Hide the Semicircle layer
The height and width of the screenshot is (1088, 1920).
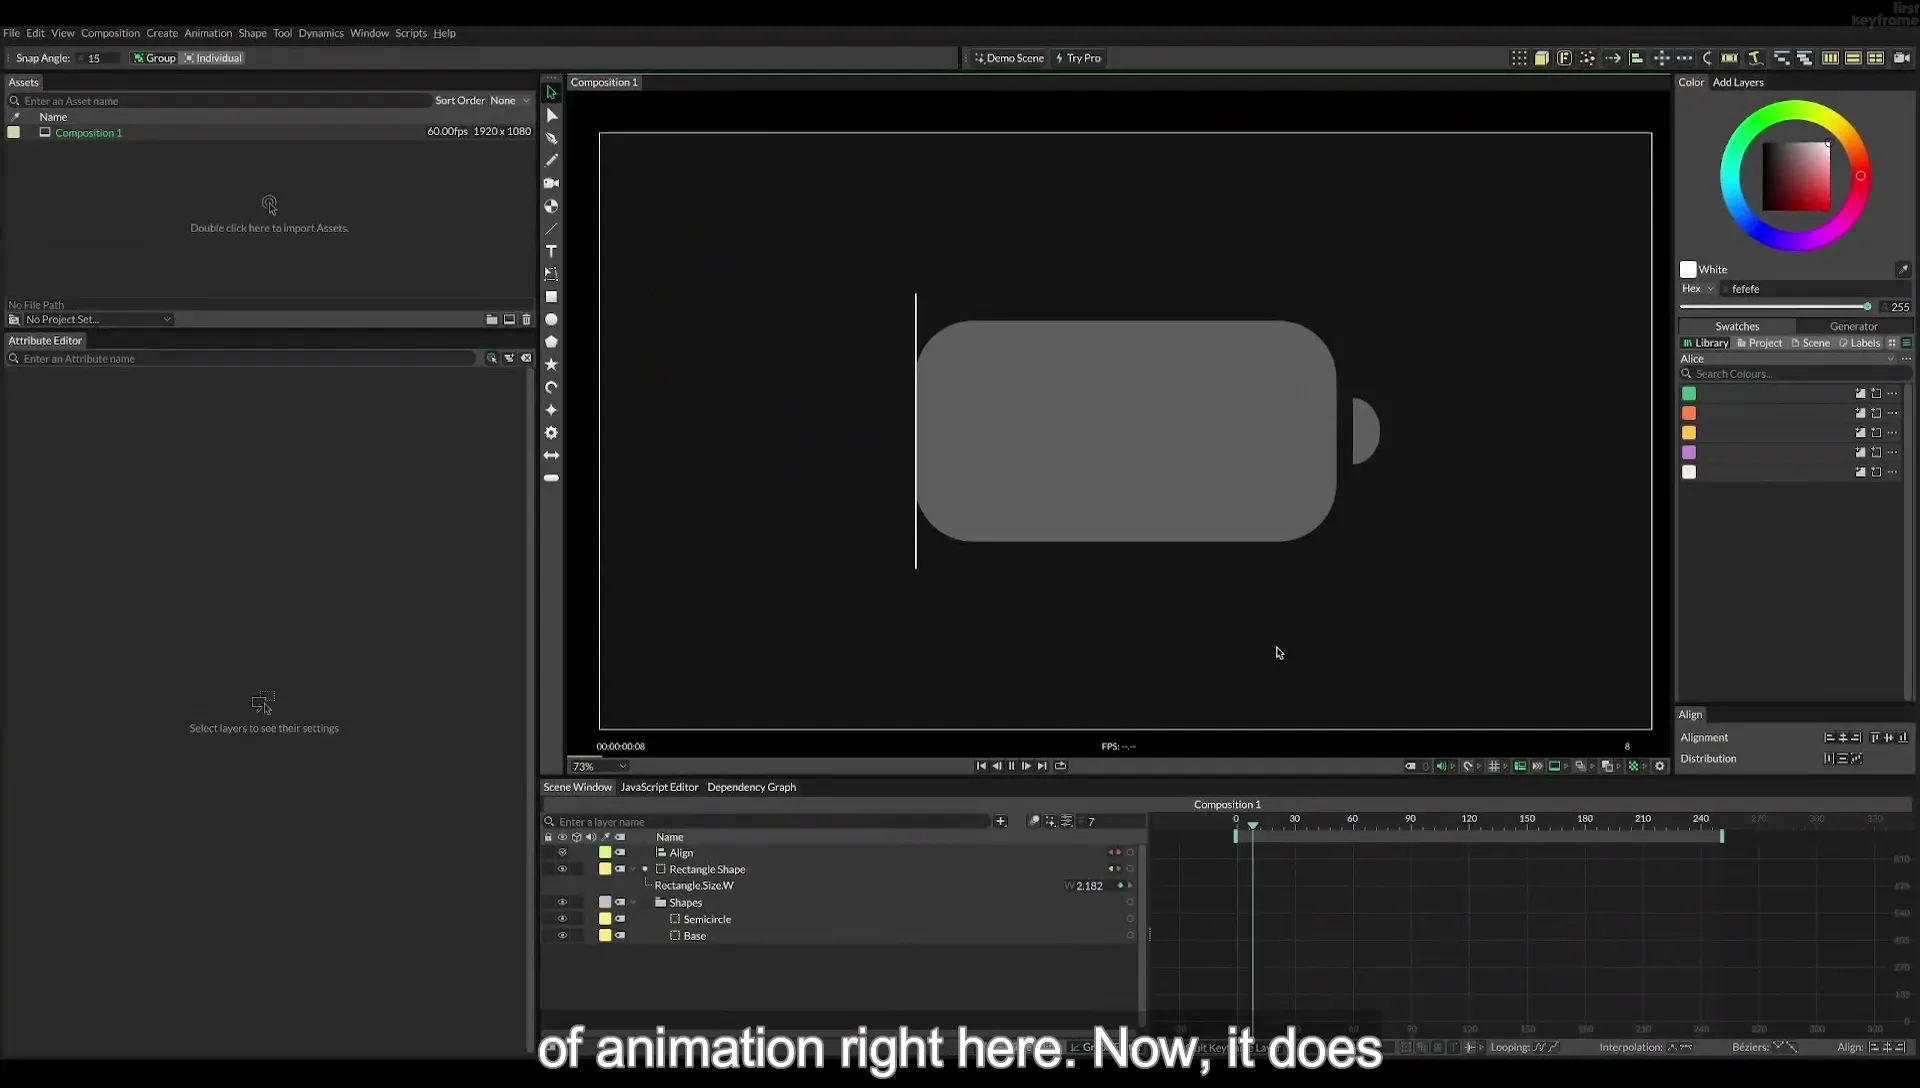[562, 919]
